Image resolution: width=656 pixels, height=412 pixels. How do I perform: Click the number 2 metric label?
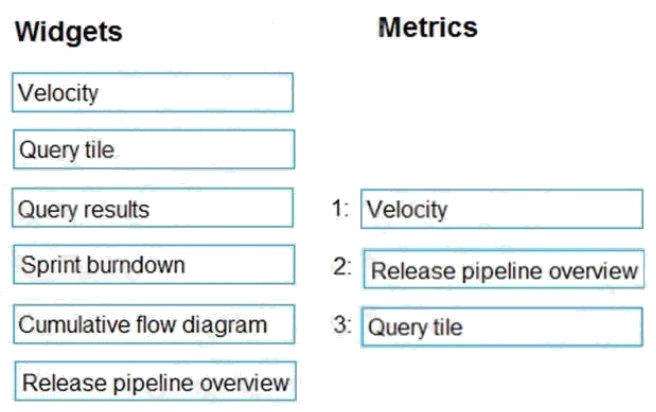tap(342, 267)
